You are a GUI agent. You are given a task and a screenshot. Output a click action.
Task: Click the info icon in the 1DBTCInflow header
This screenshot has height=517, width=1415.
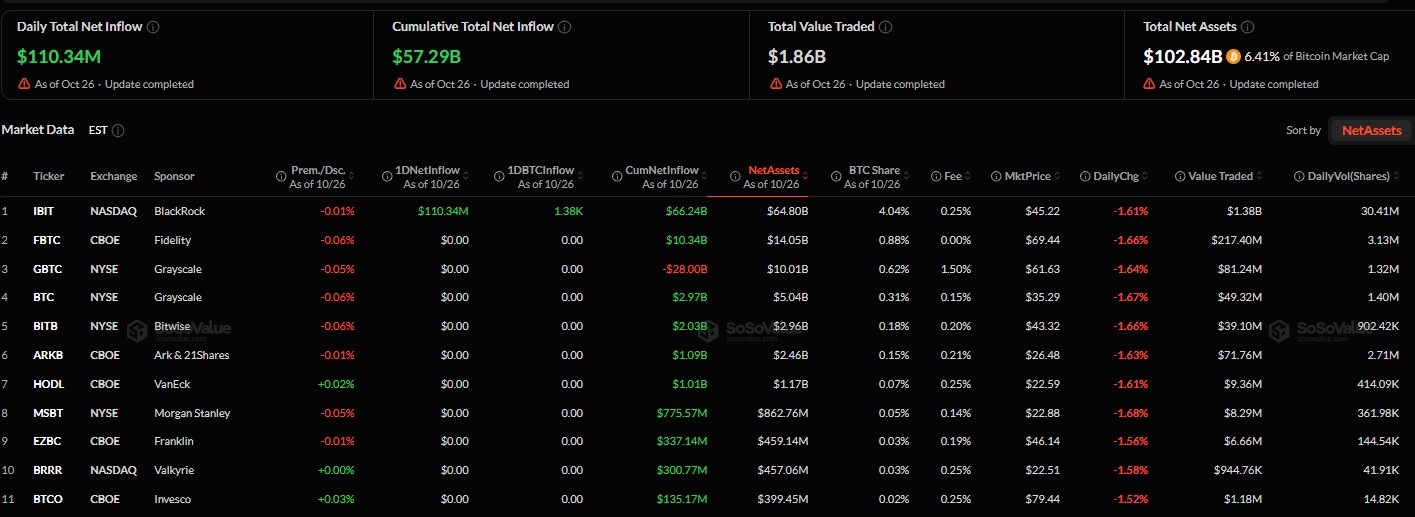[498, 176]
